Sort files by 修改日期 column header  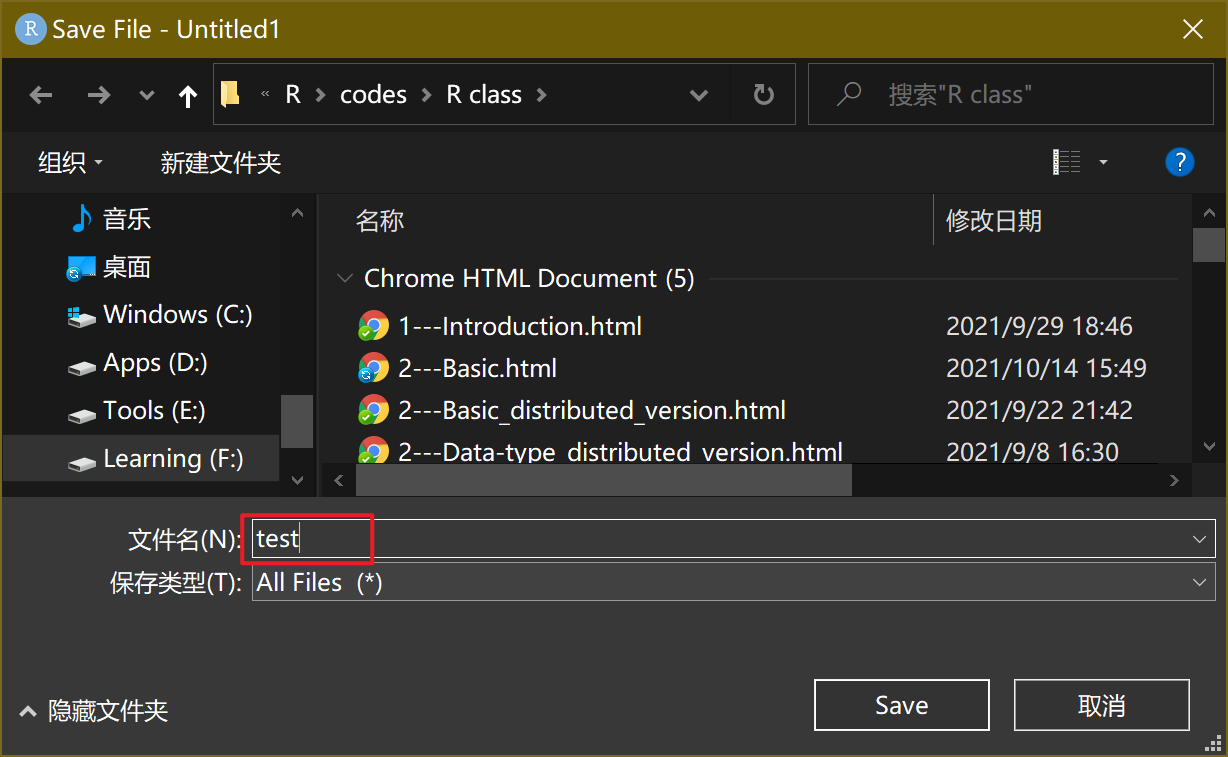(x=994, y=220)
